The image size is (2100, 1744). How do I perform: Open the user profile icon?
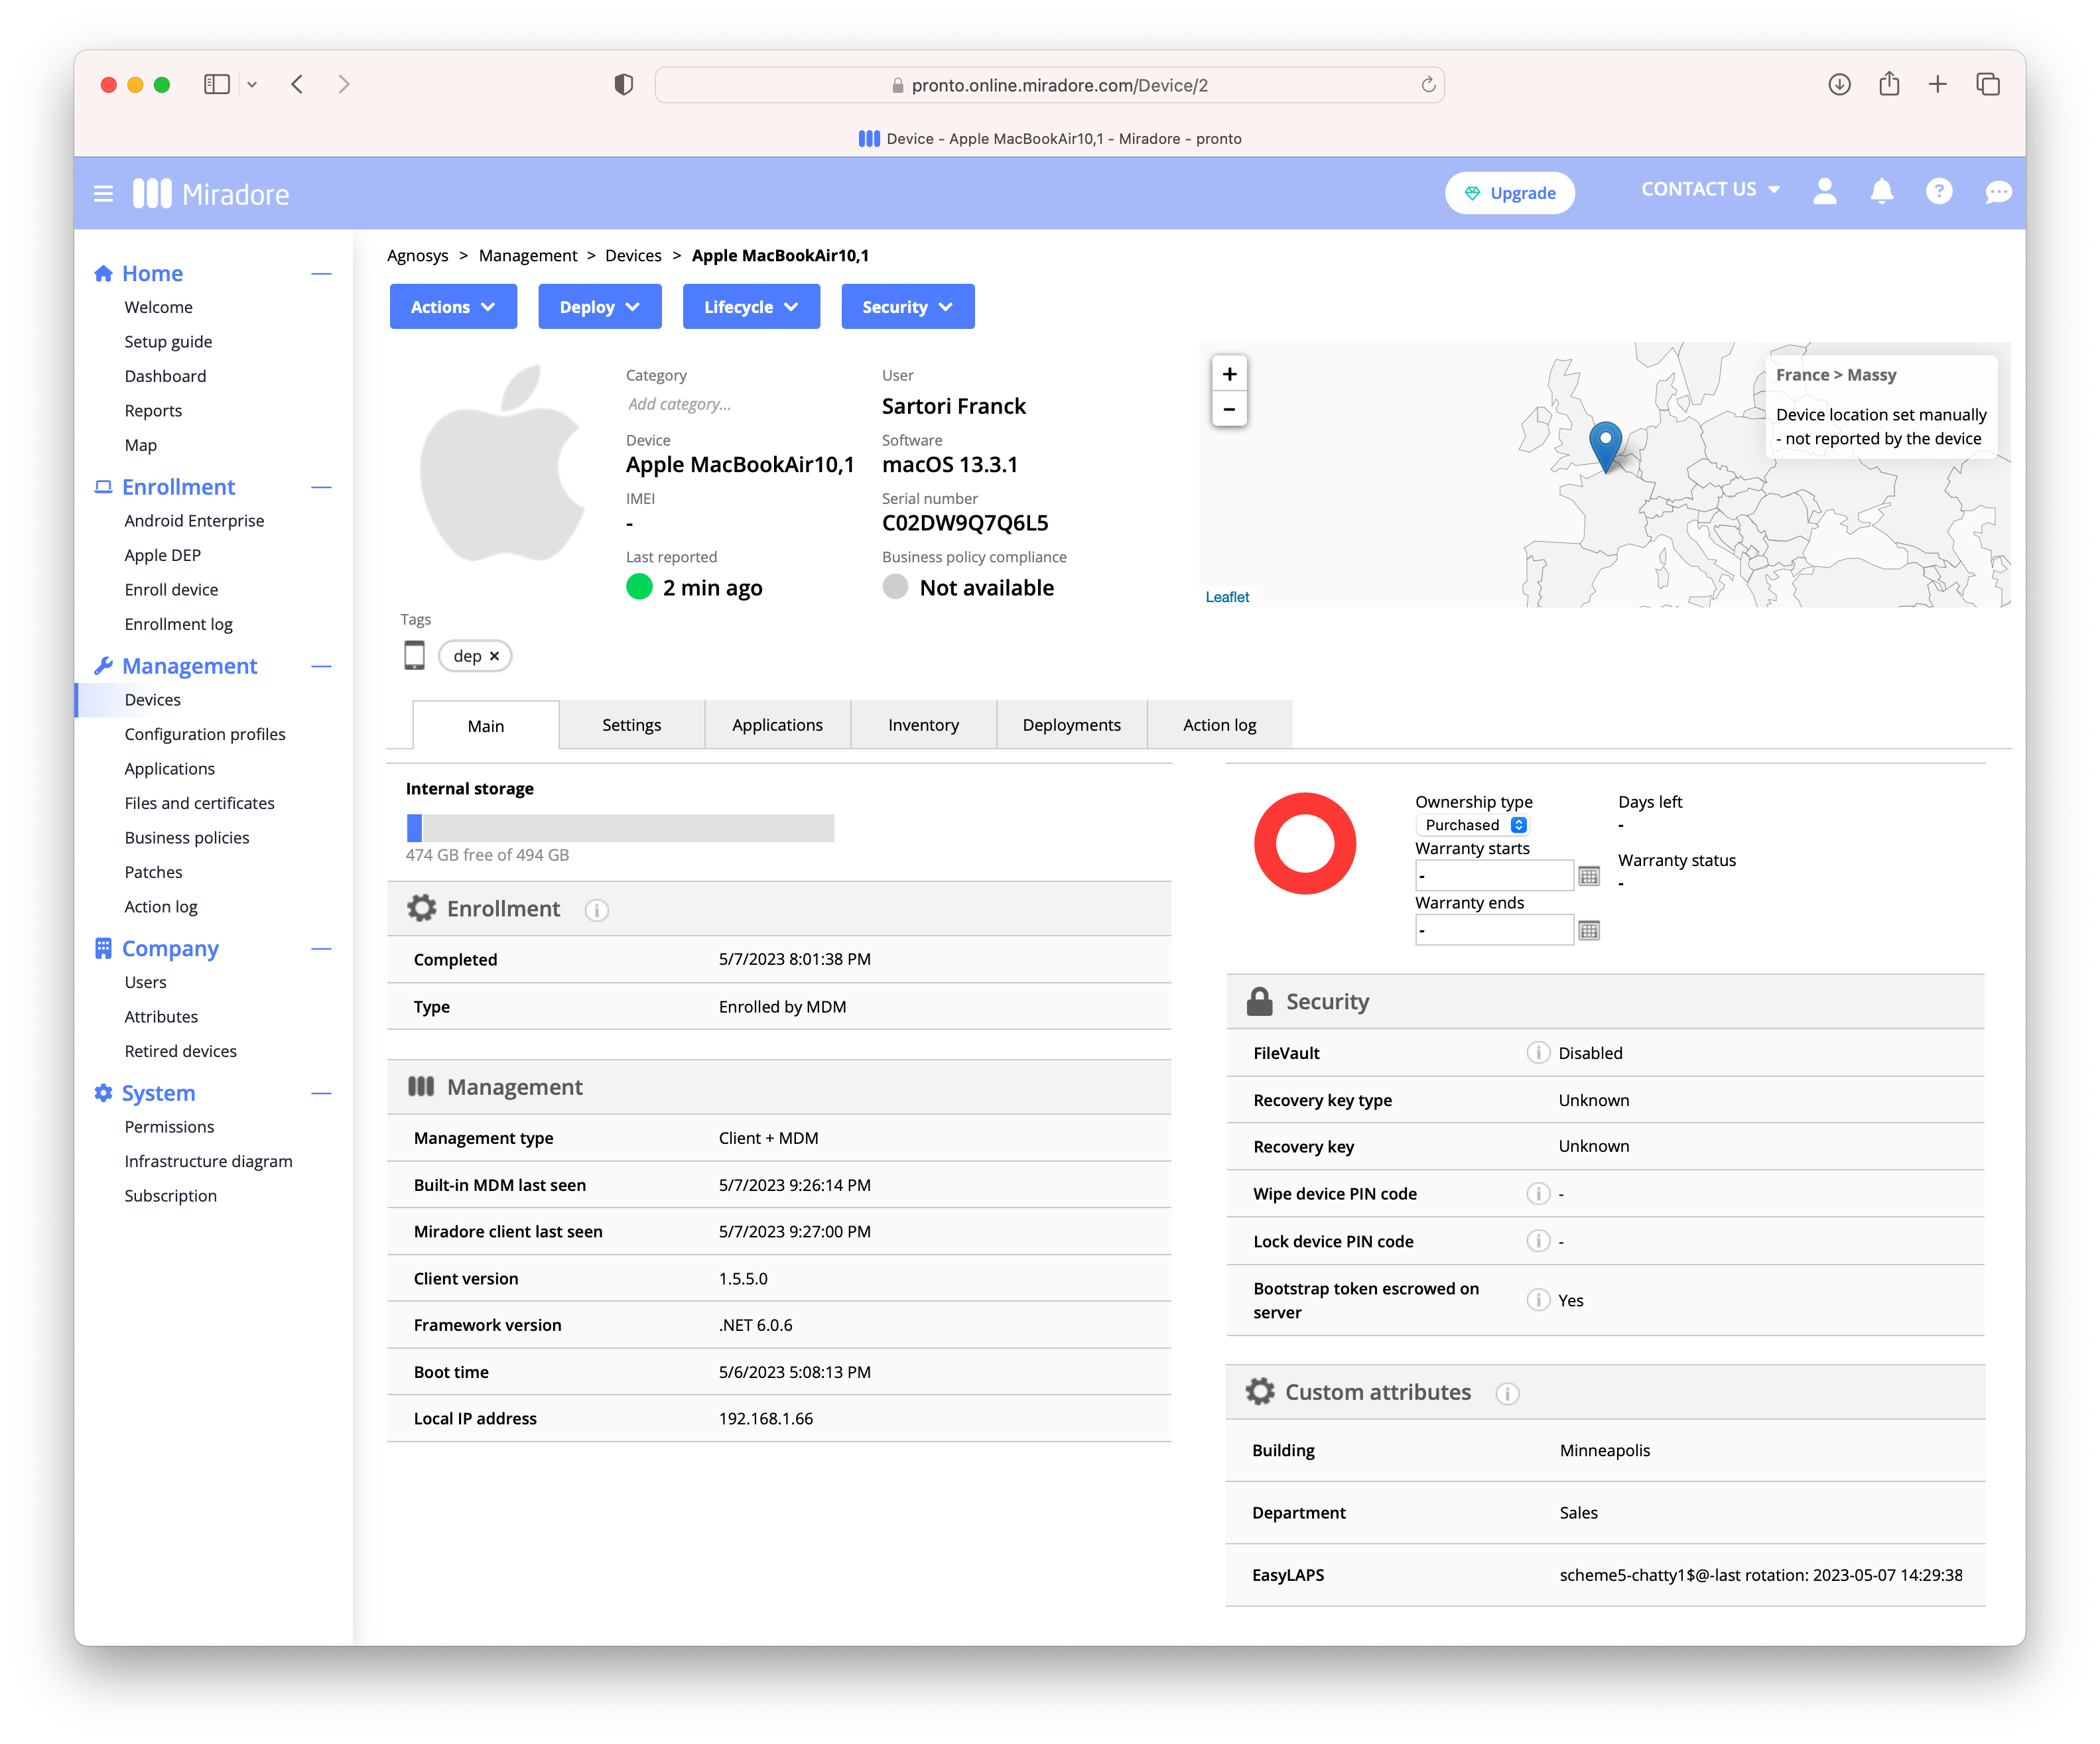pyautogui.click(x=1824, y=192)
